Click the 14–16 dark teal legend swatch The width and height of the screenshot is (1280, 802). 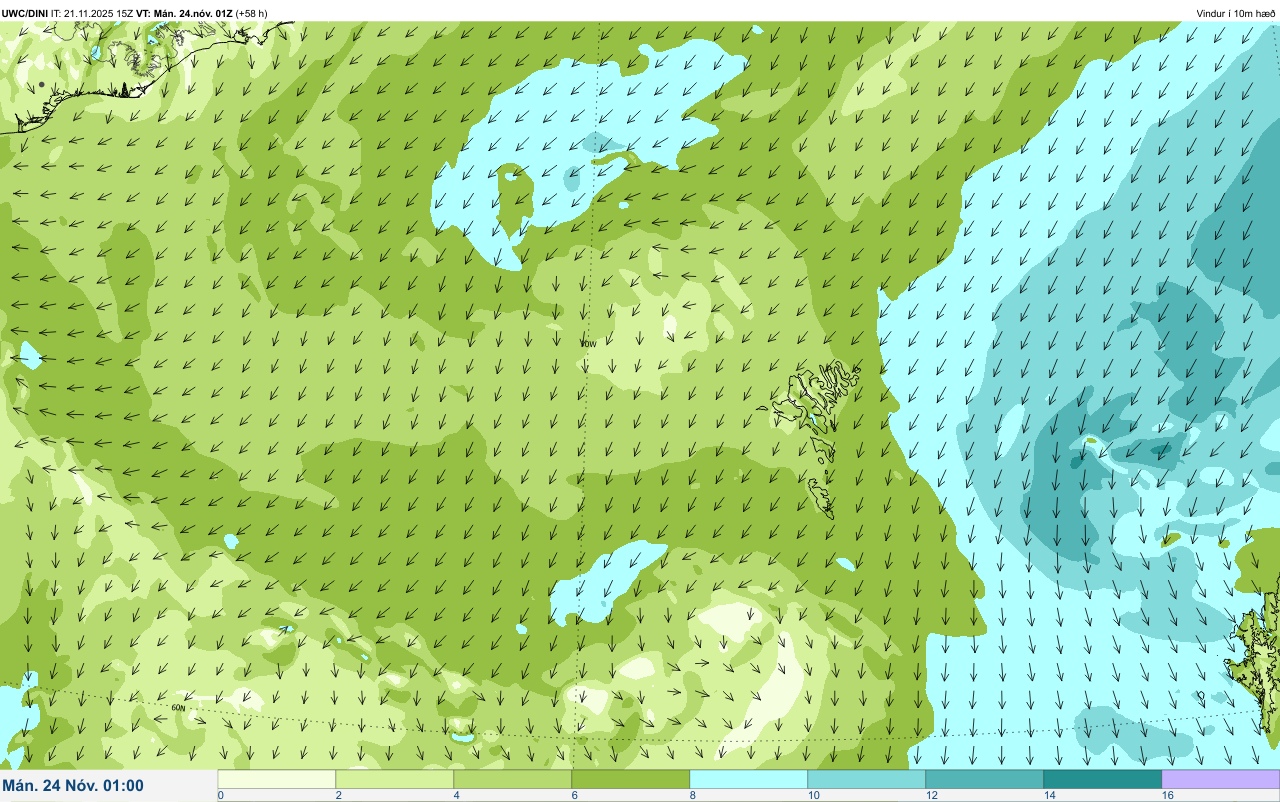point(1103,779)
